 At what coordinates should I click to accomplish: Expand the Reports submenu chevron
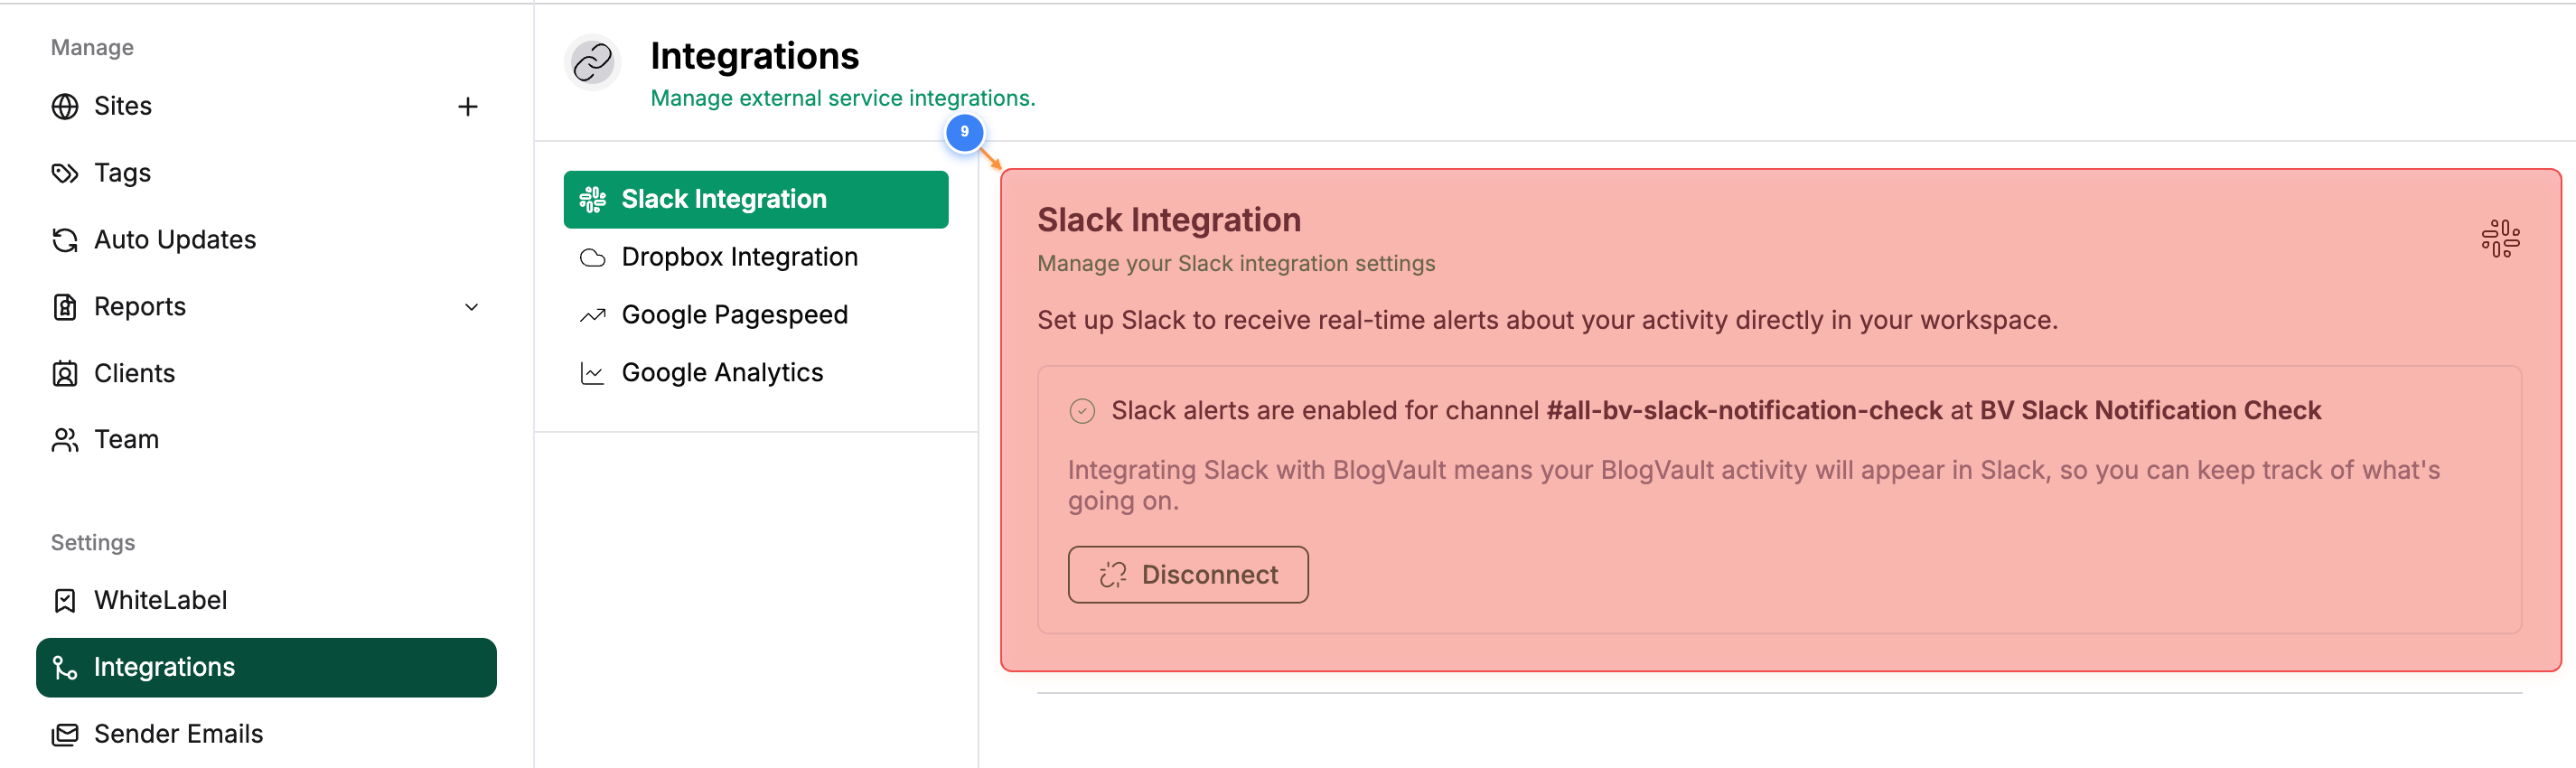pyautogui.click(x=471, y=307)
